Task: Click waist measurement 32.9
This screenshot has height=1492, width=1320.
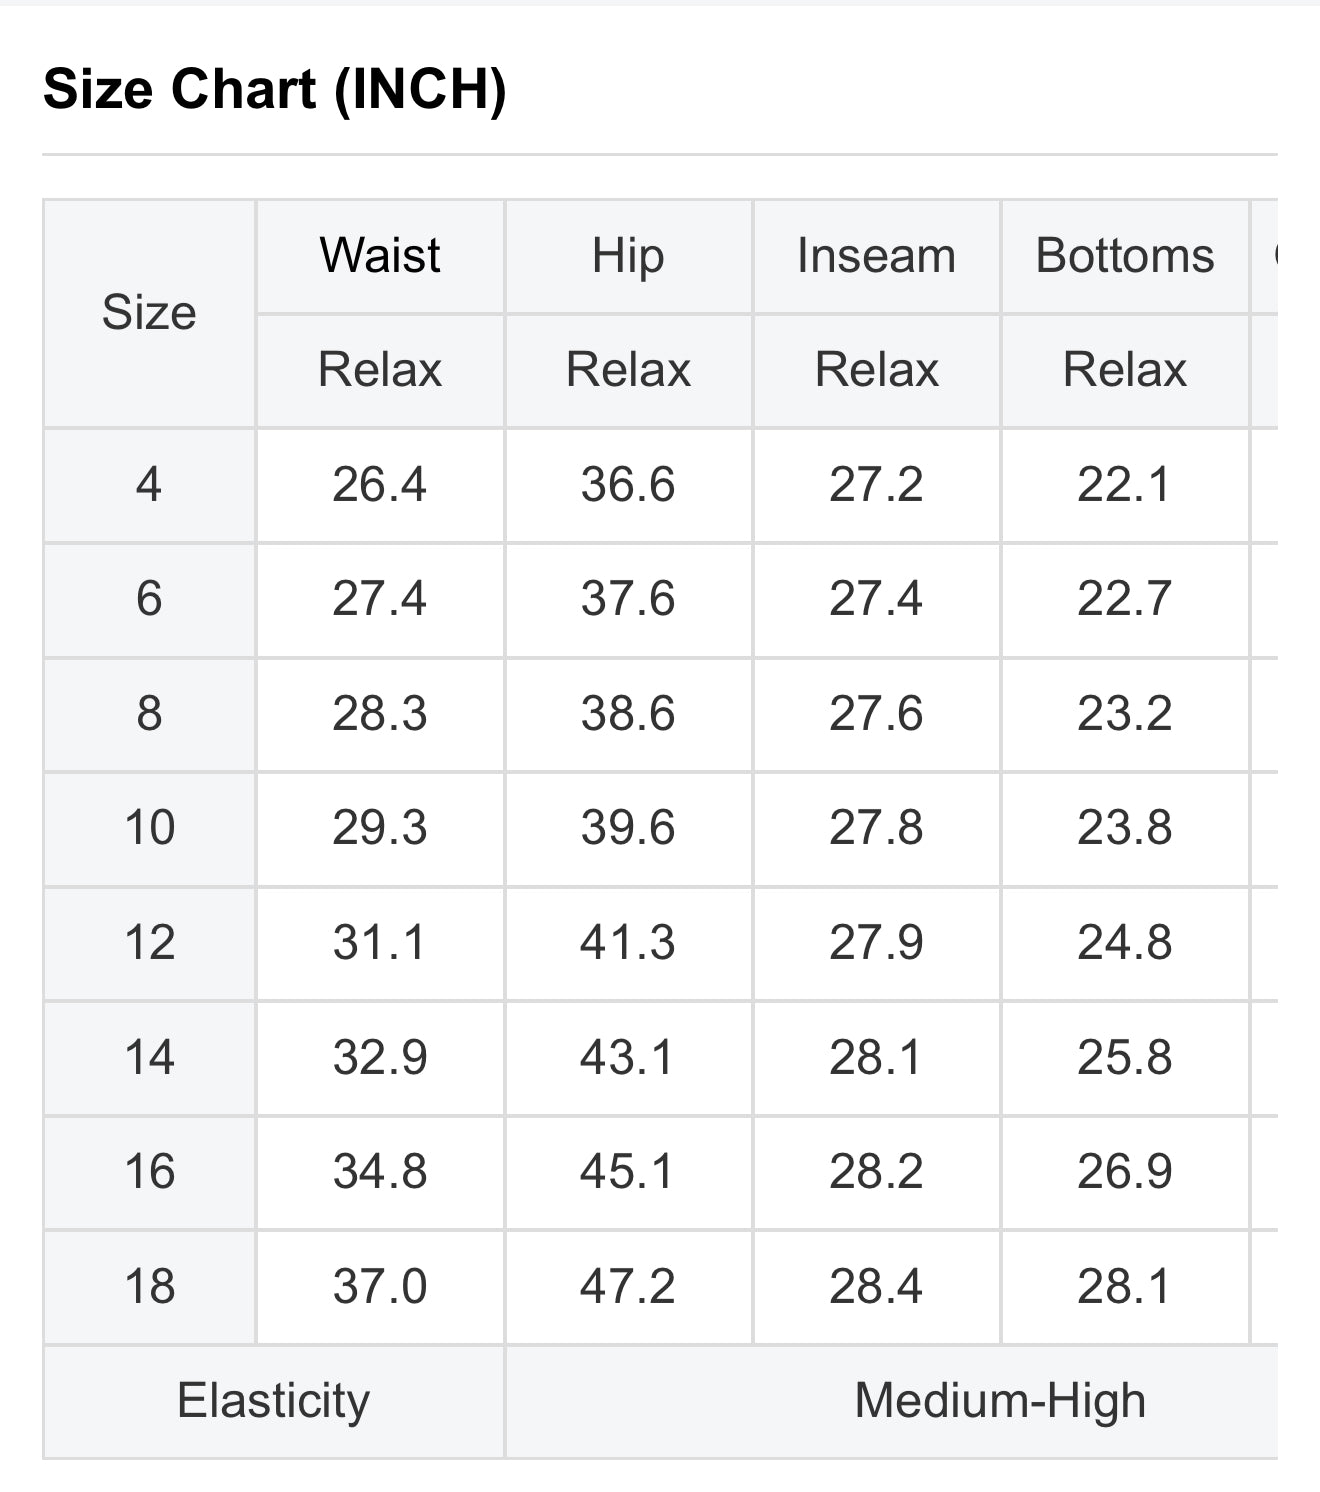Action: tap(380, 1057)
